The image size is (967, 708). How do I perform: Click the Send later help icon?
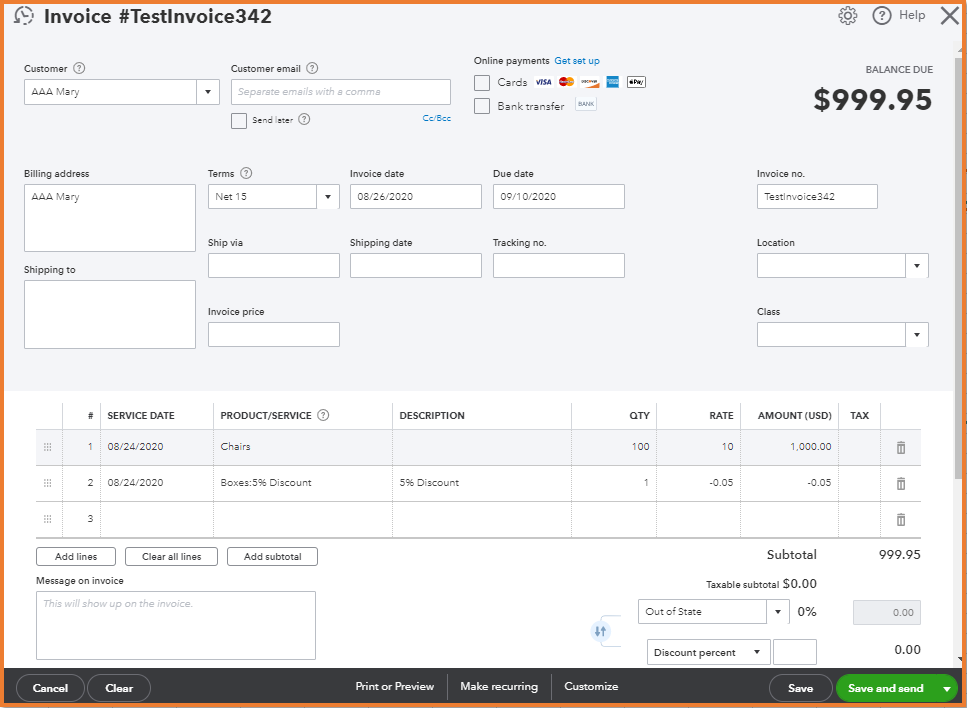[x=304, y=120]
